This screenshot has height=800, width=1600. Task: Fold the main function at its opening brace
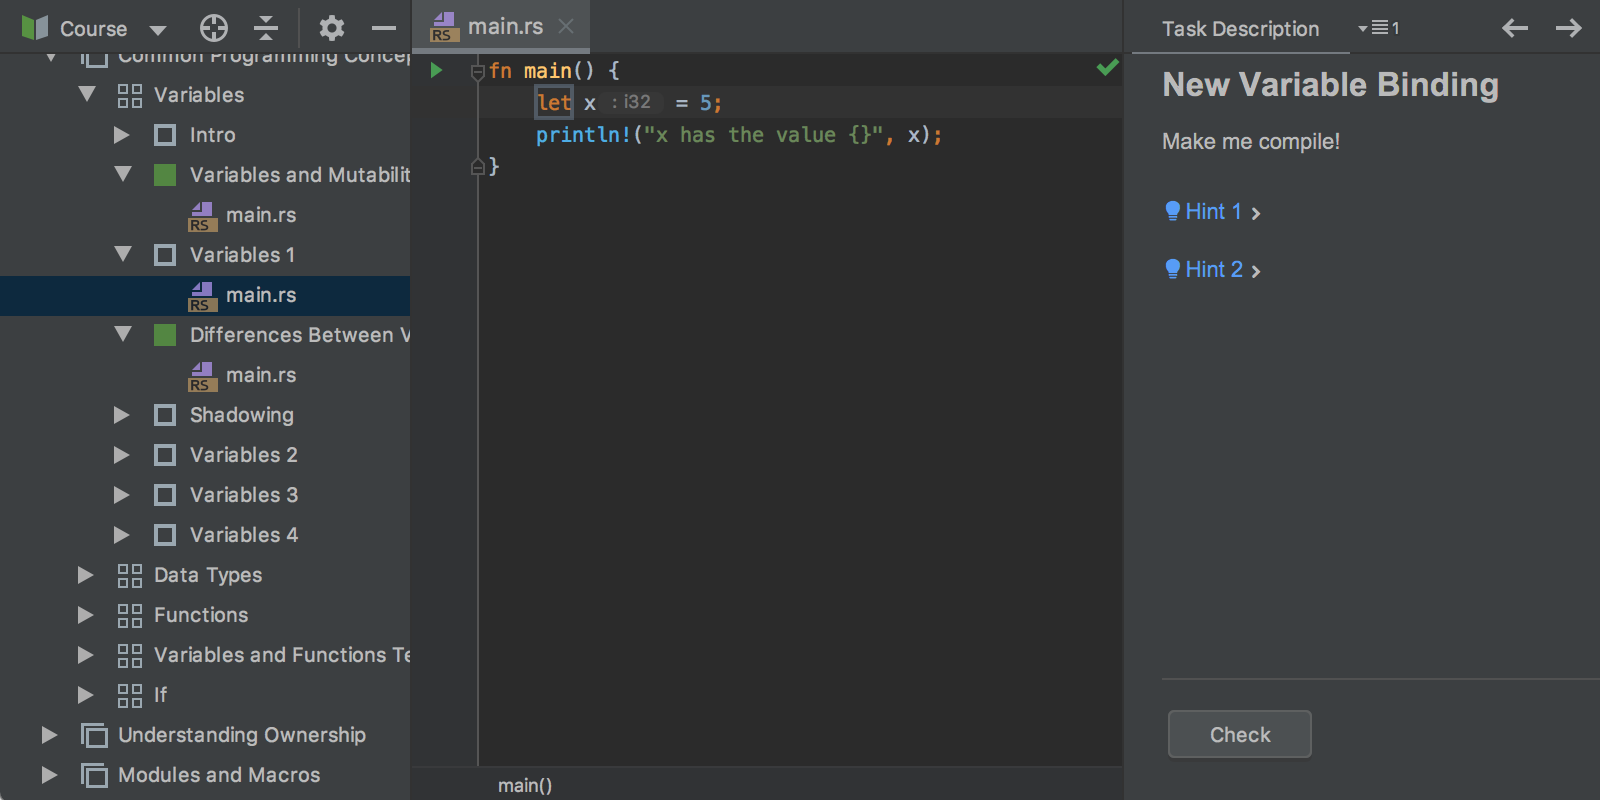click(478, 71)
